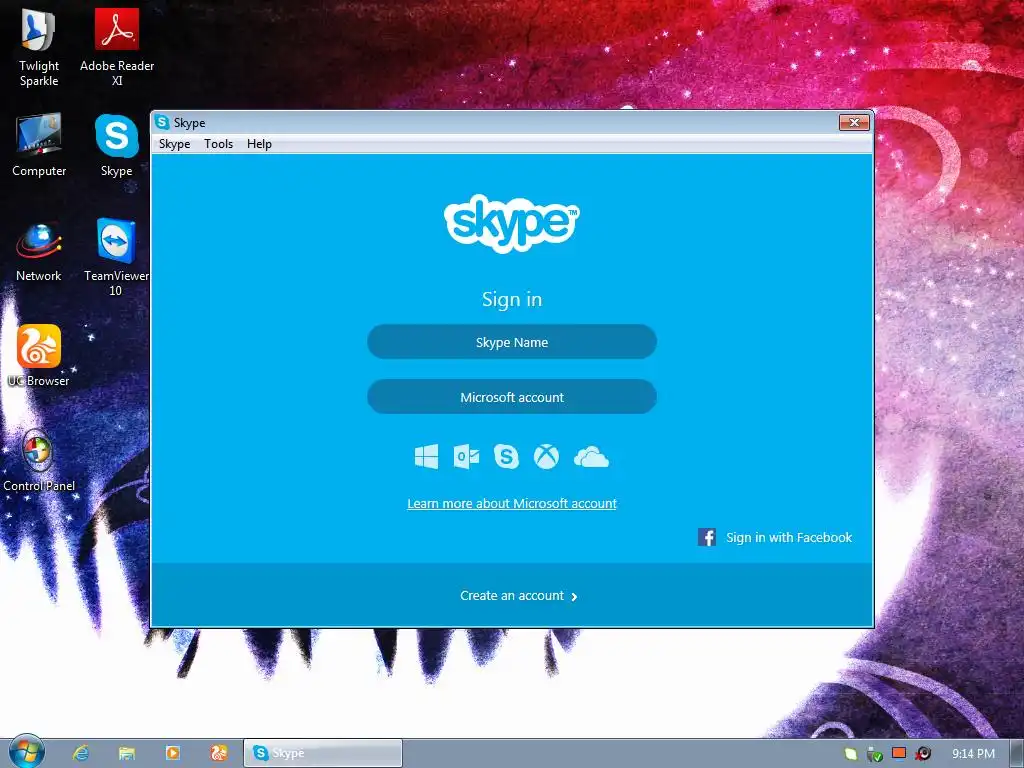
Task: Select the Skype desktop shortcut
Action: 116,145
